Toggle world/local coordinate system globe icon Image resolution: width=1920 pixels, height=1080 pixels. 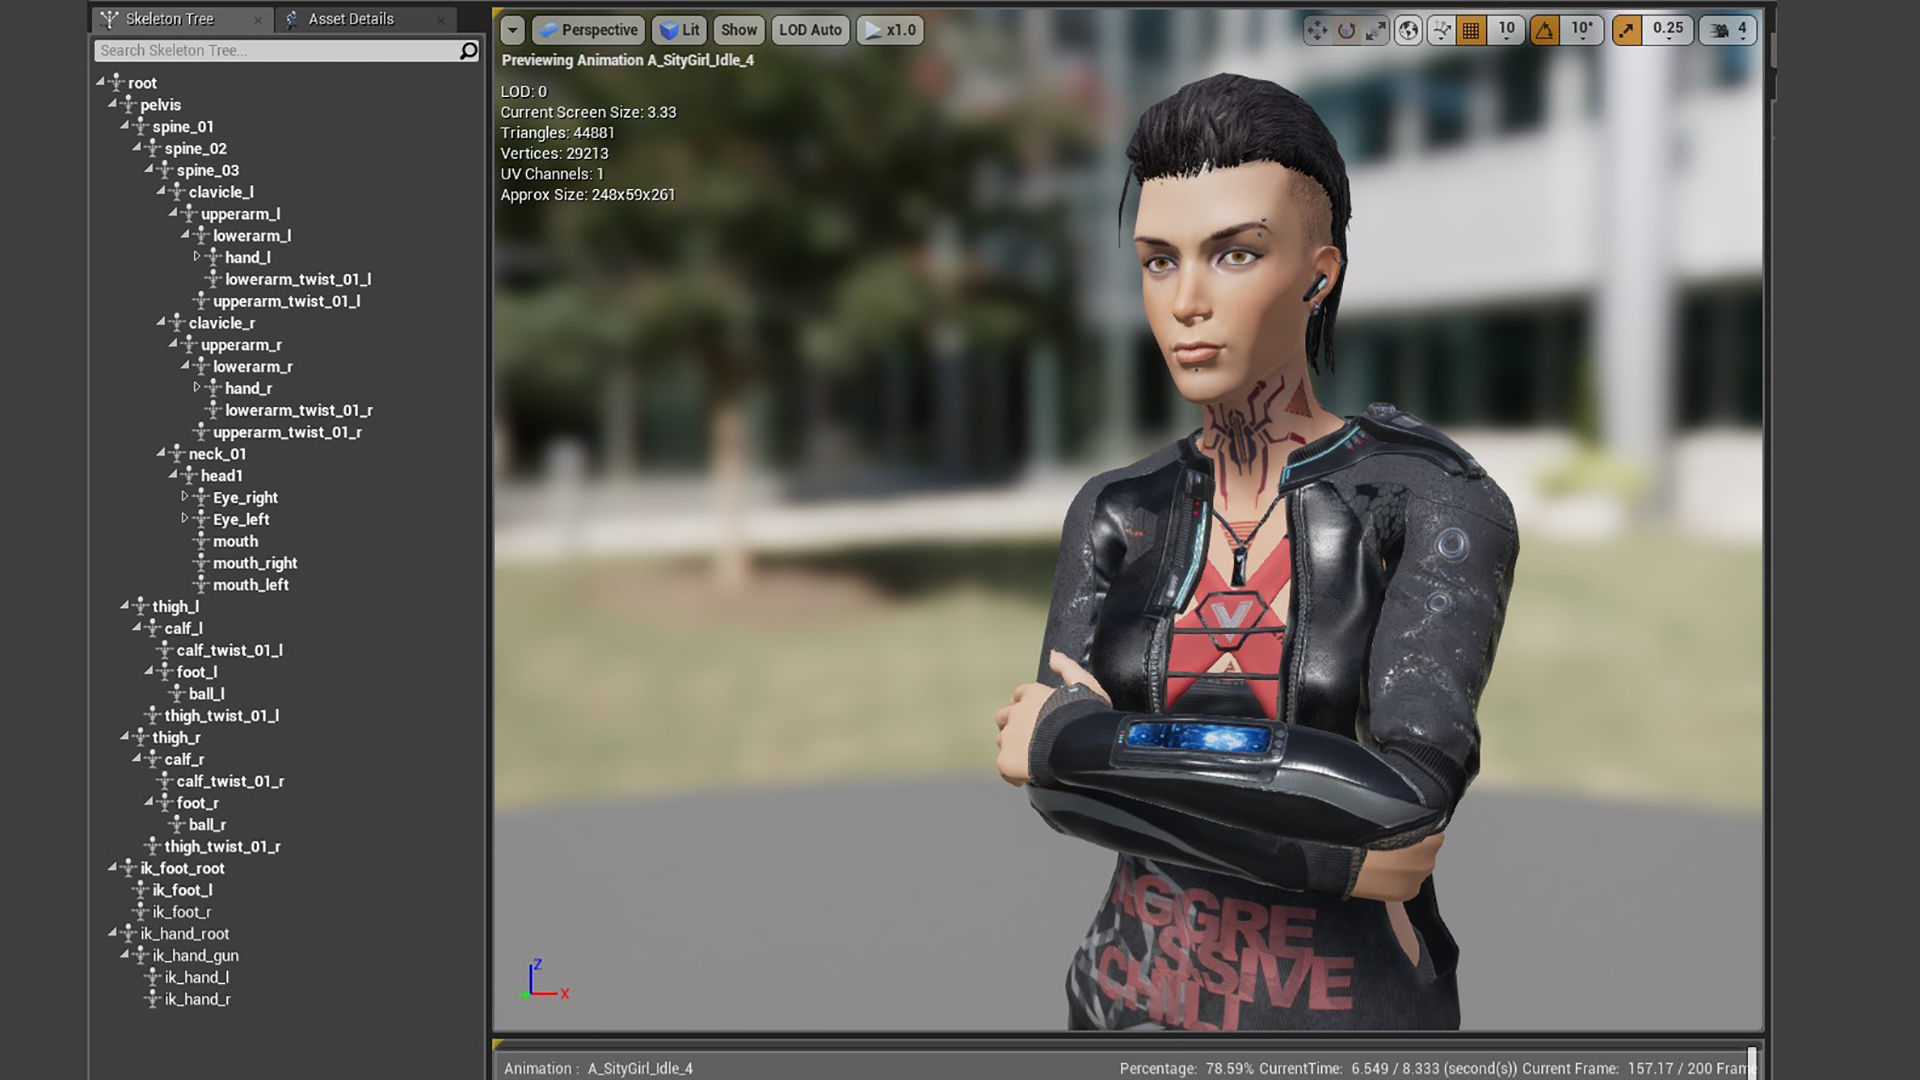click(x=1408, y=30)
